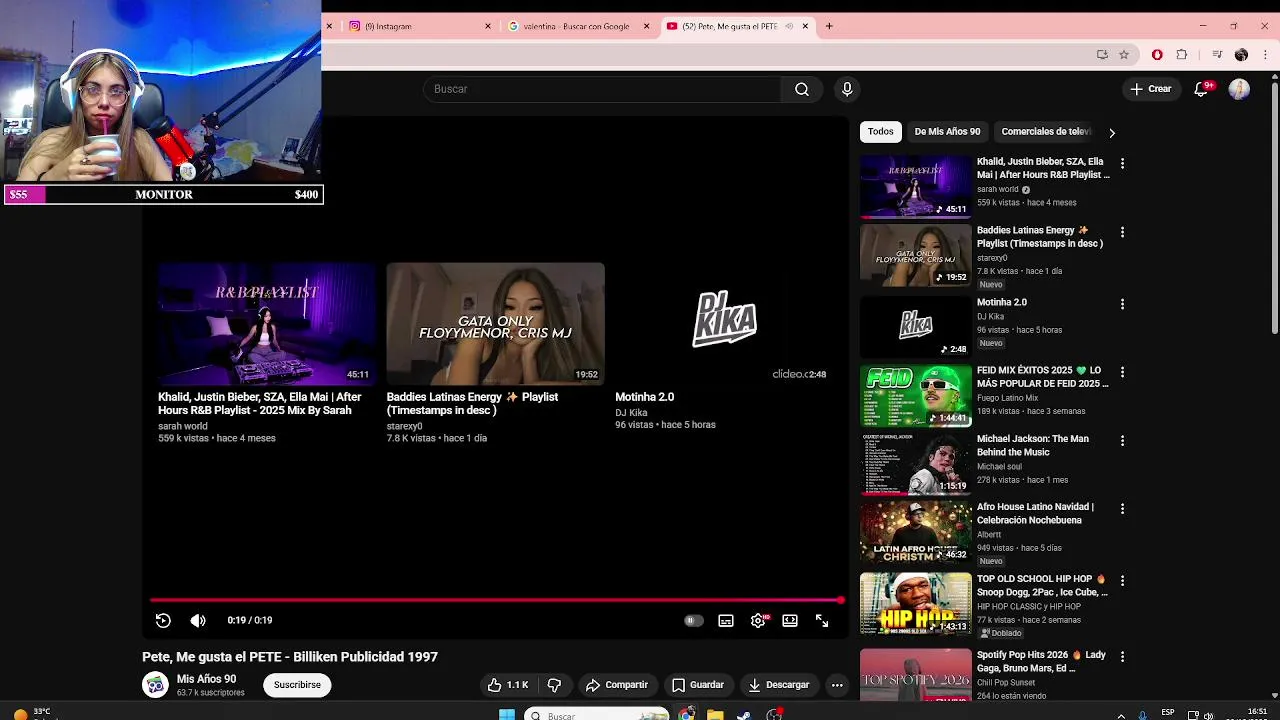This screenshot has height=720, width=1280.
Task: Open options menu for the Motinha 2.0 sidebar video
Action: tap(1122, 304)
